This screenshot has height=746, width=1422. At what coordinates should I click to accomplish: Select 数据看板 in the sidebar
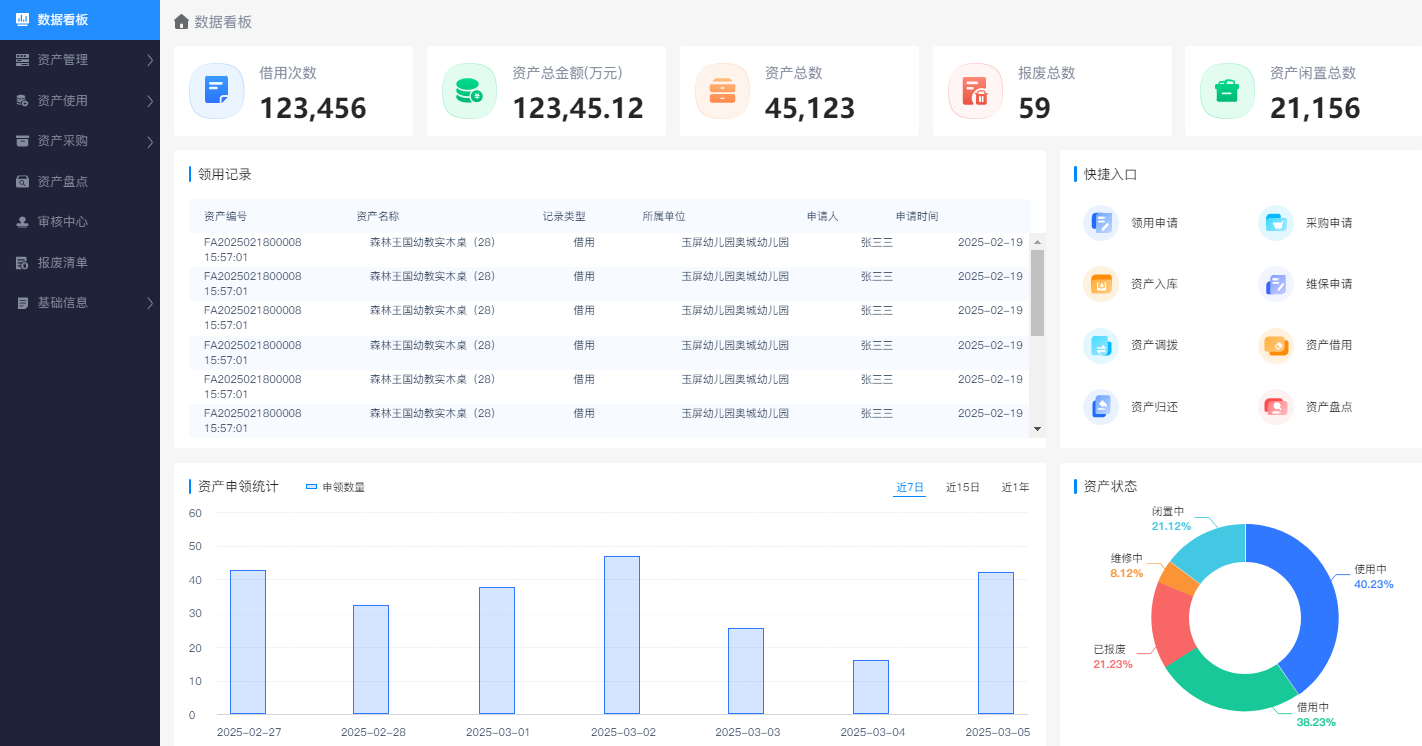(80, 20)
